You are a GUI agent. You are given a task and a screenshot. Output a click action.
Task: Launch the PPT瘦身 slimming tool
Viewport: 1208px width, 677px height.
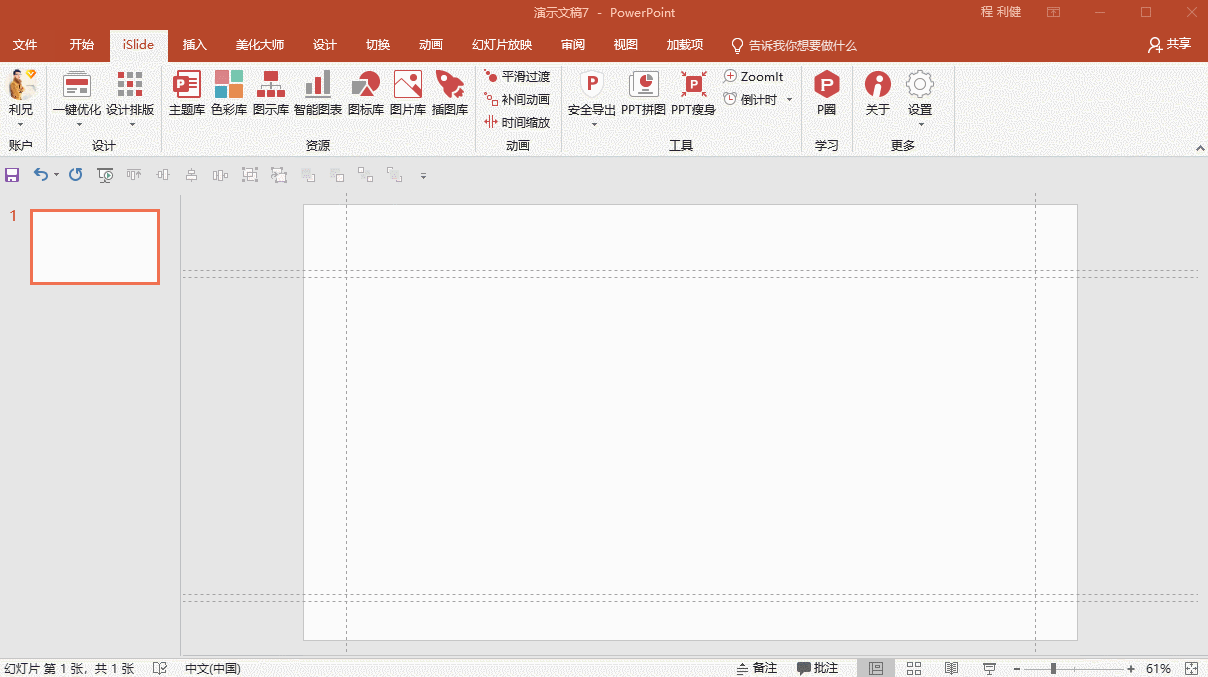coord(693,93)
